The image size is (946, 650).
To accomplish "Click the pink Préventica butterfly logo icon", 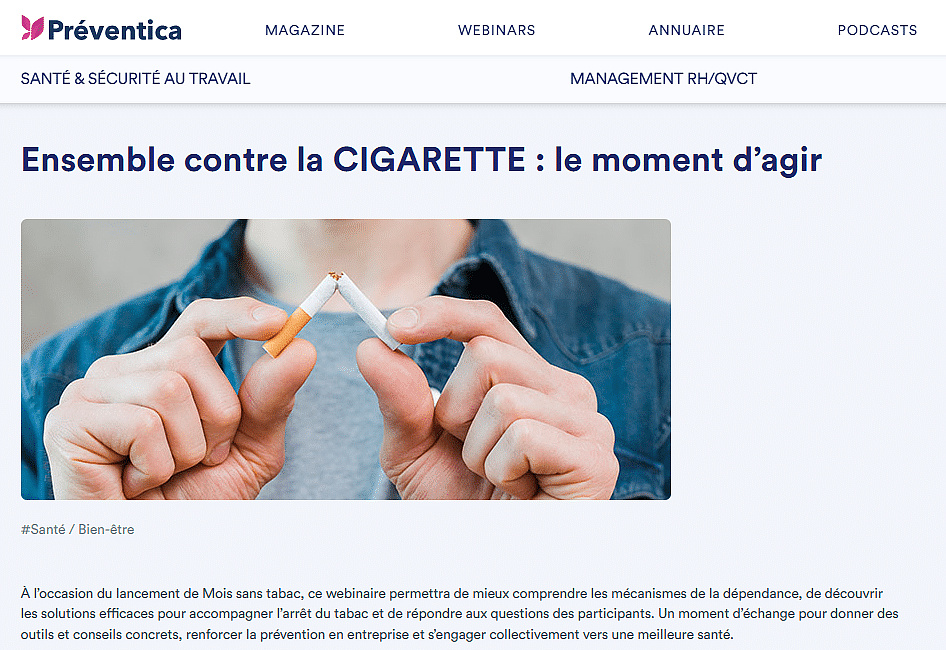I will 33,28.
